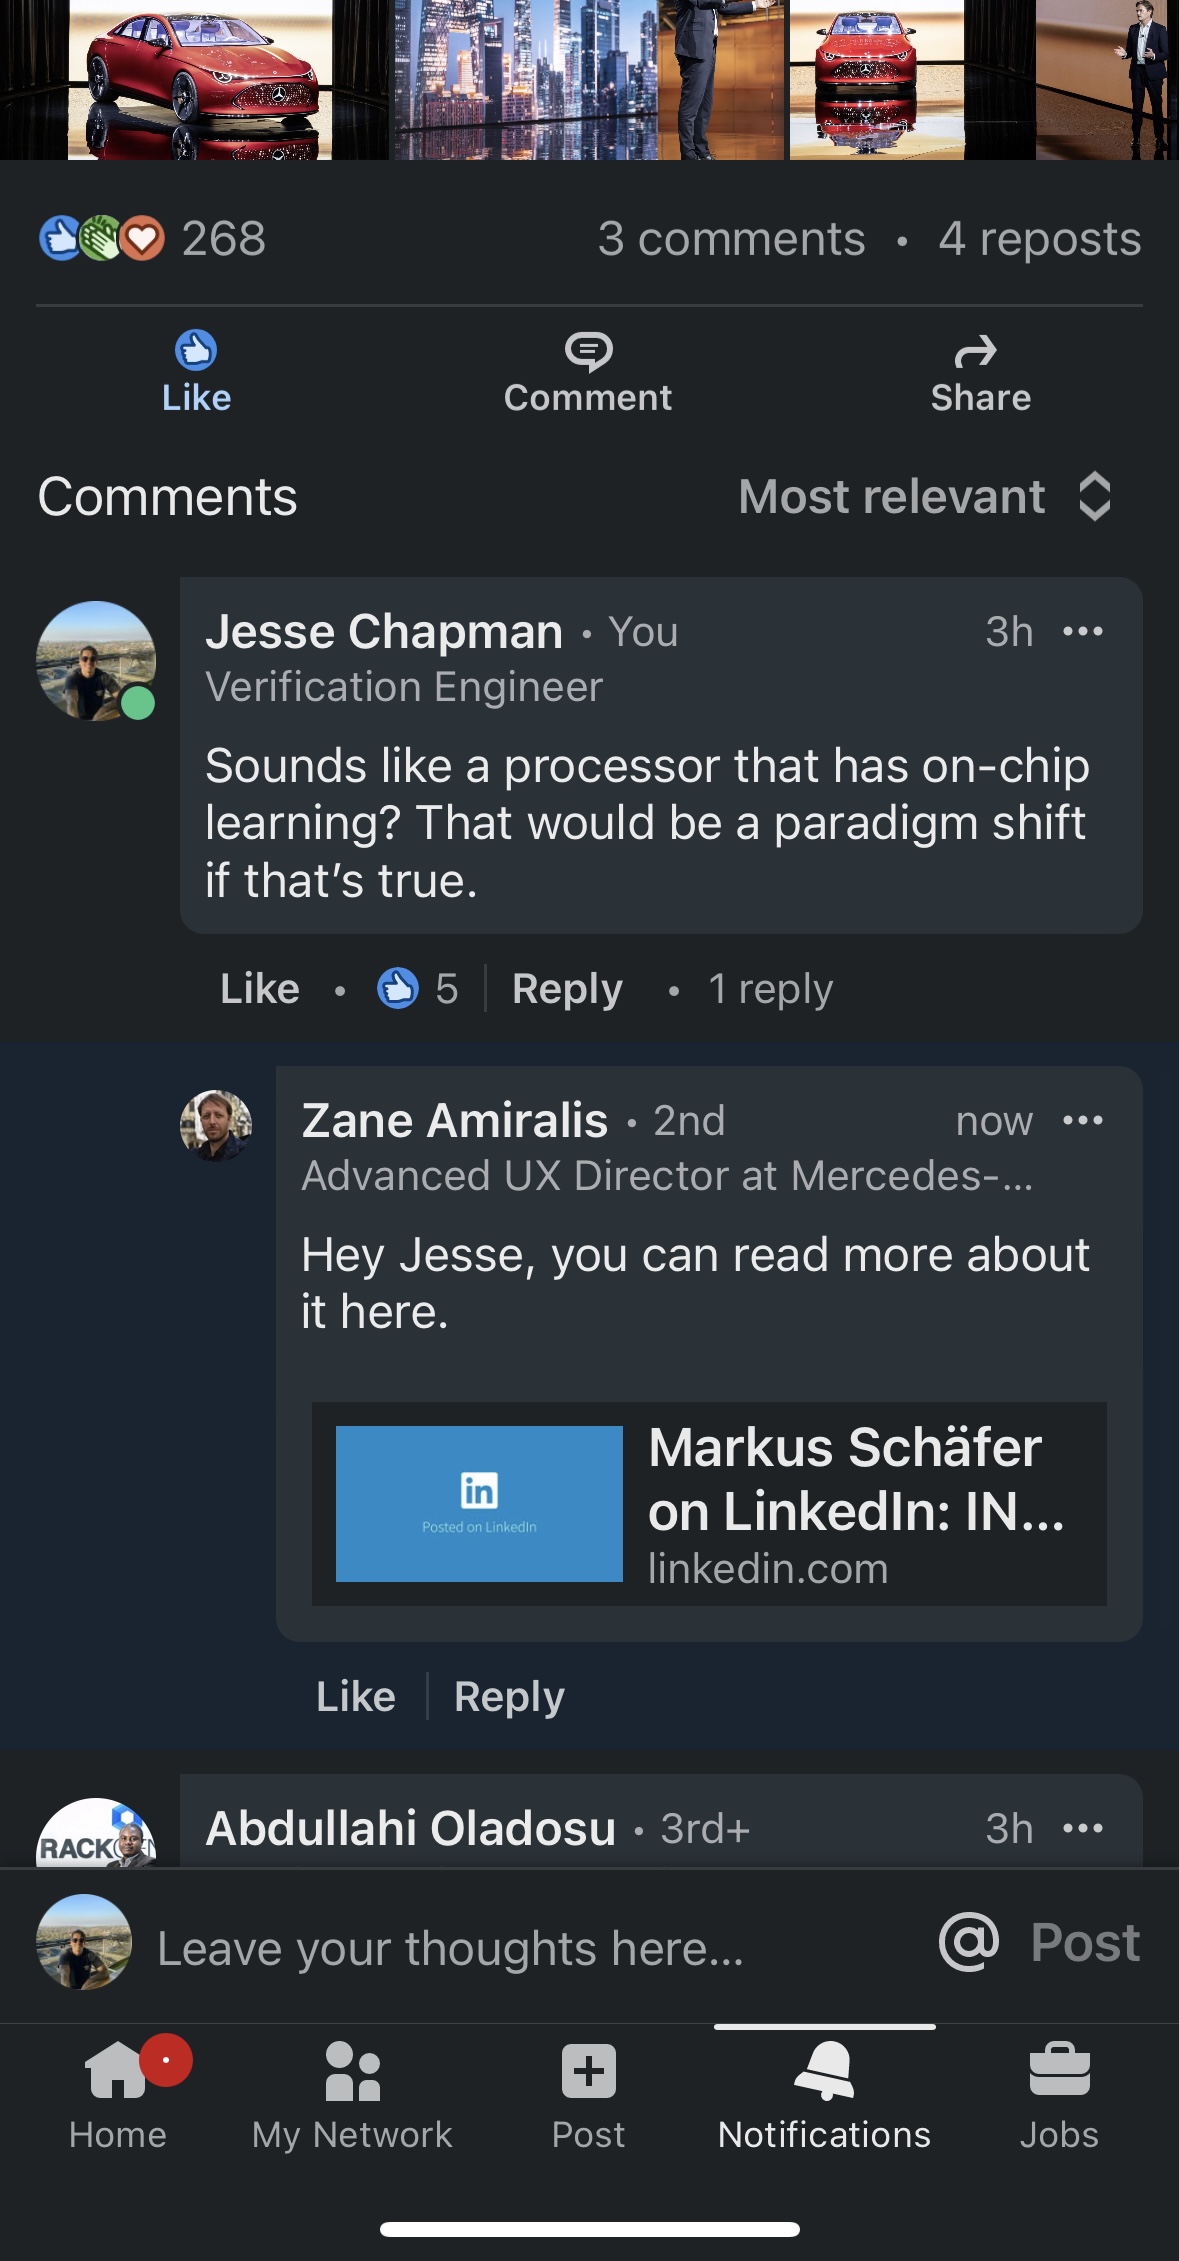
Task: Open the Most relevant sort dropdown
Action: (924, 497)
